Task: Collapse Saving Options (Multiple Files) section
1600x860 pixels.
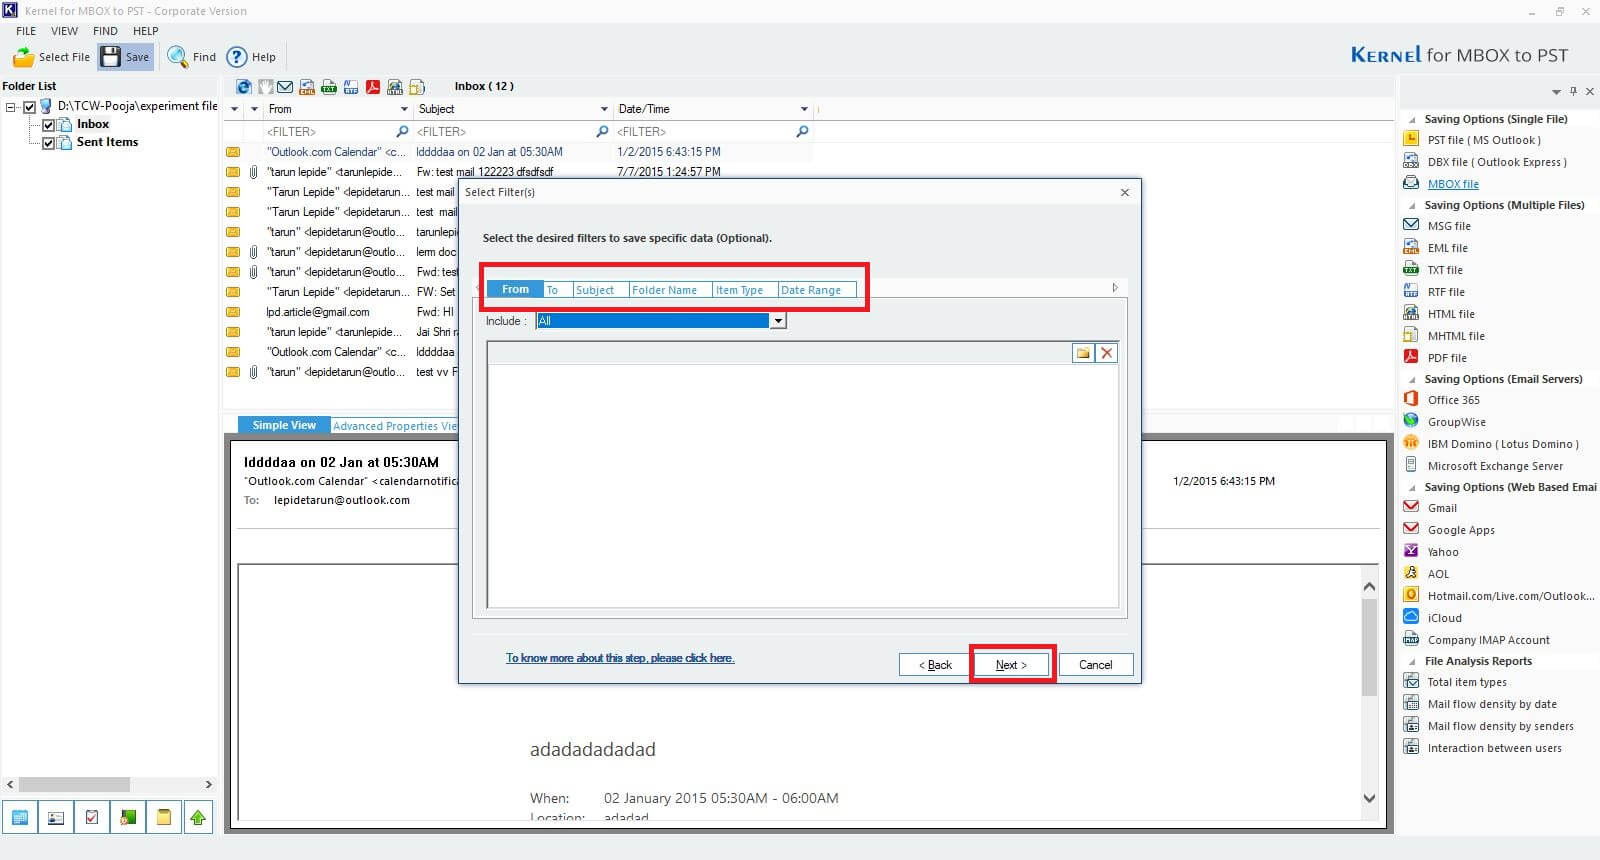Action: [x=1412, y=205]
